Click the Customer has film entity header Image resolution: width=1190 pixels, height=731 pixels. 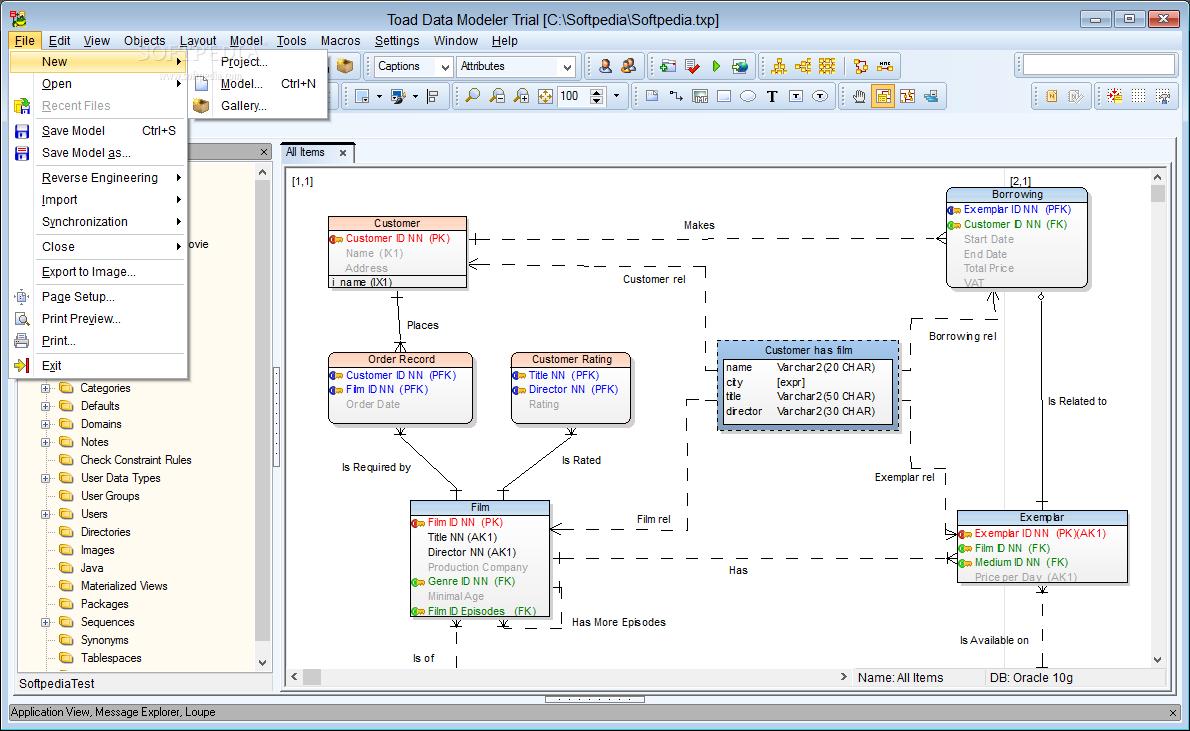808,350
